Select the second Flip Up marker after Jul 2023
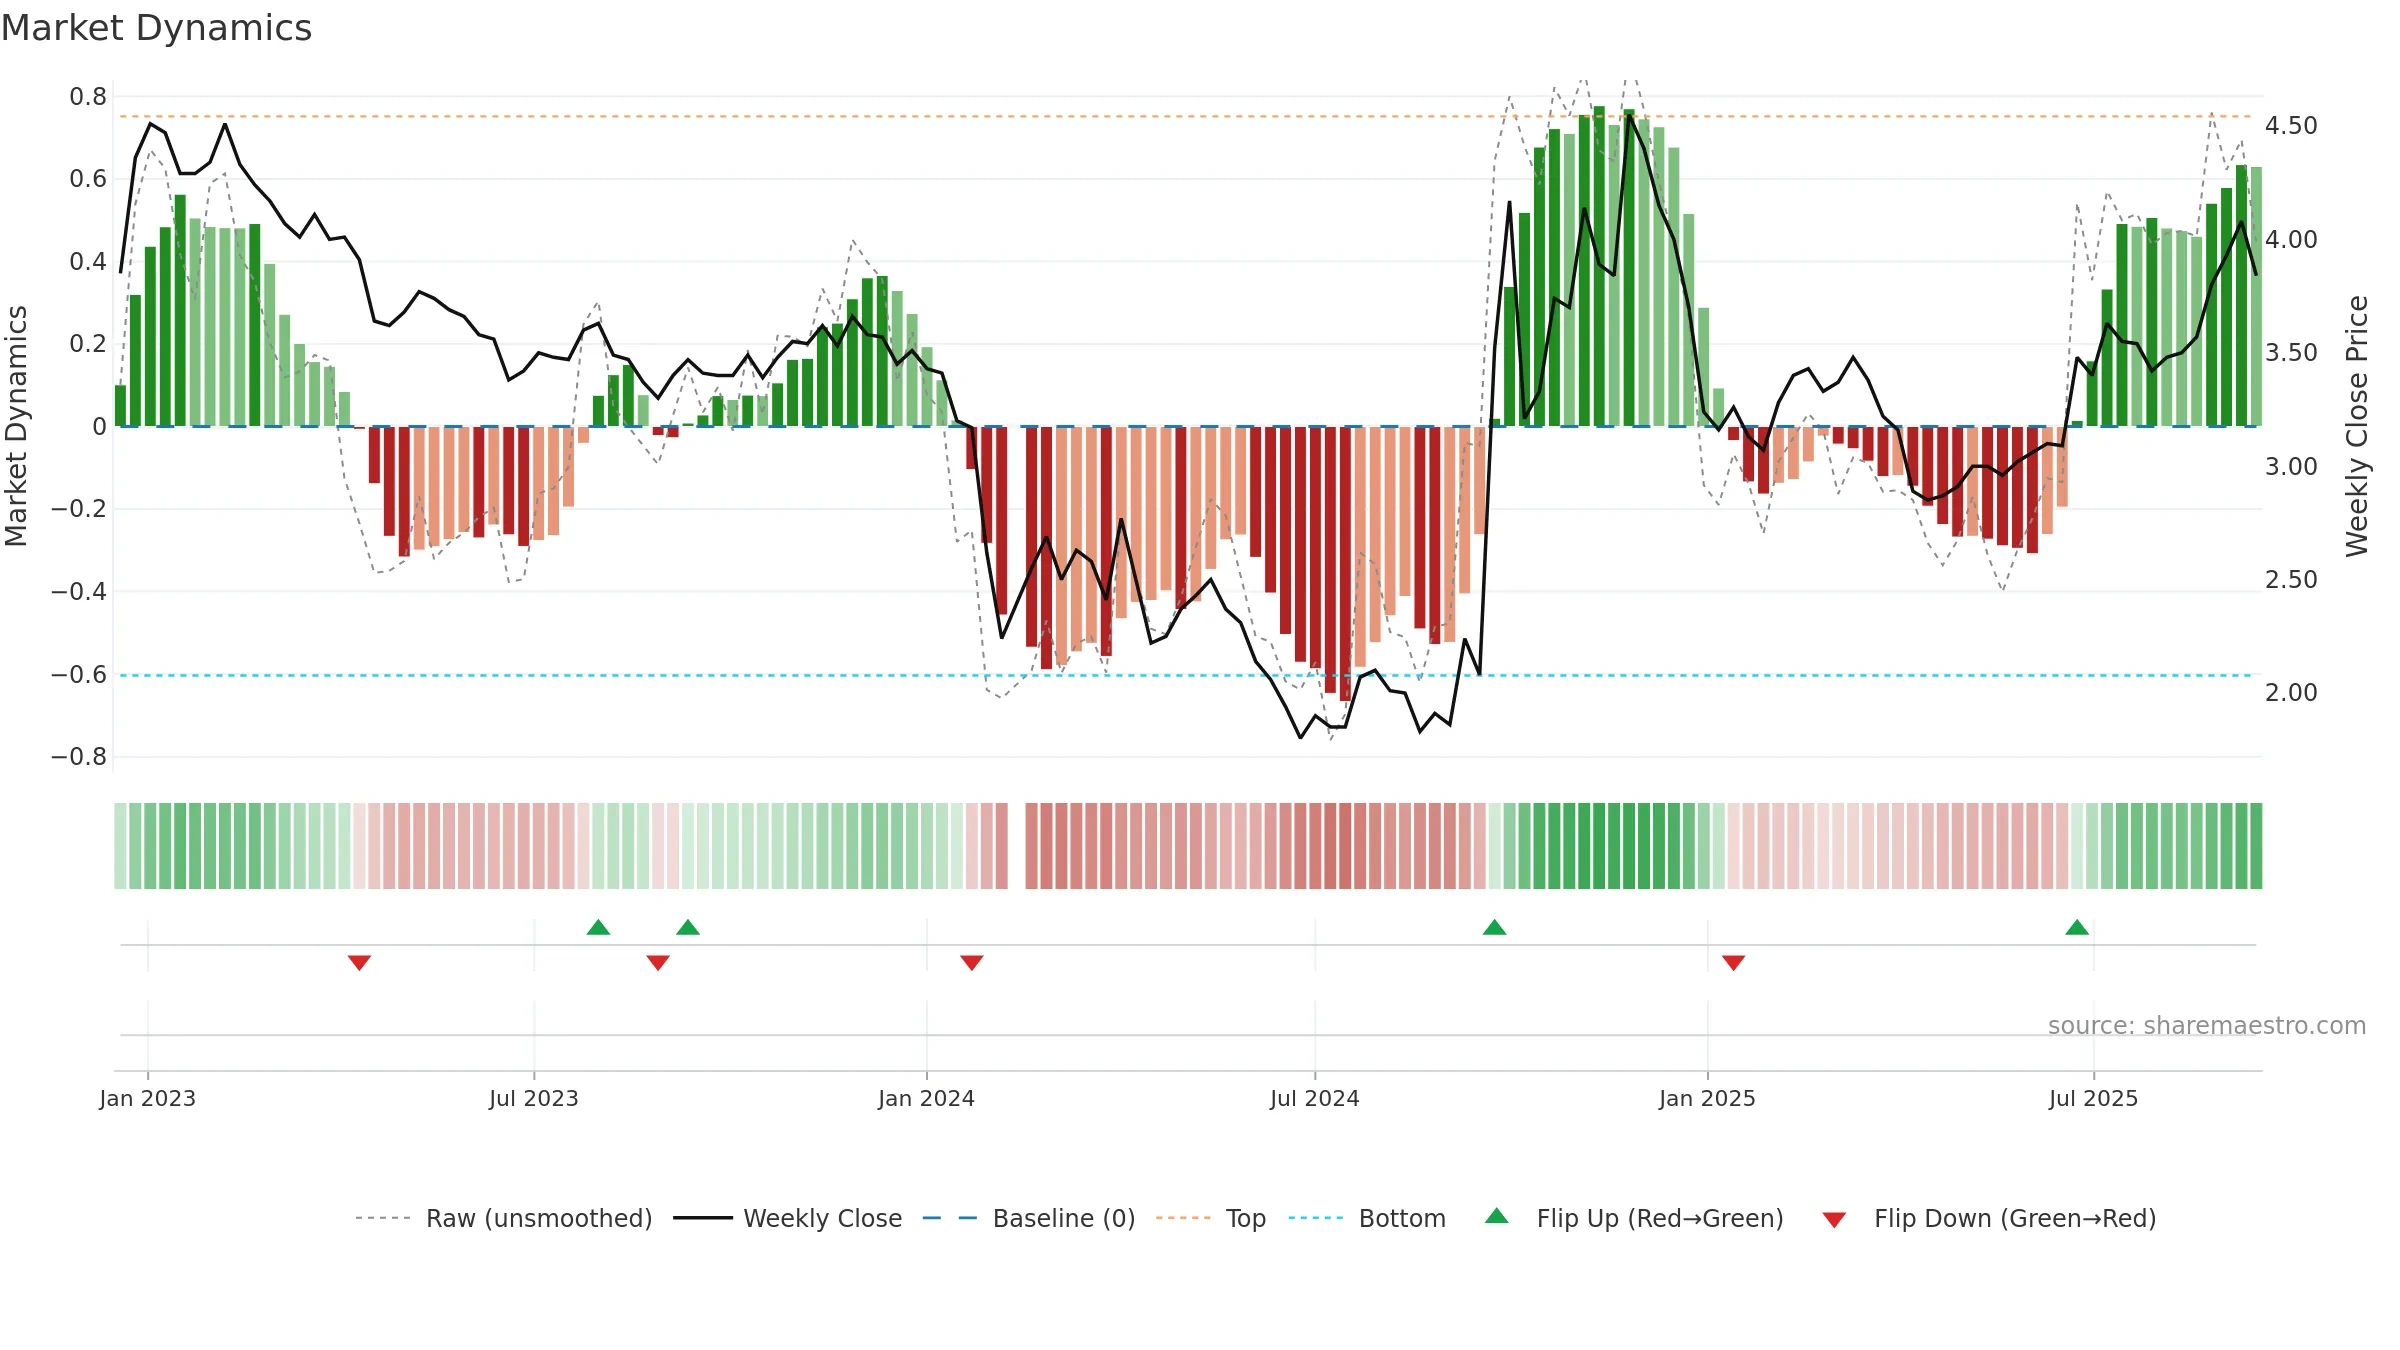Image resolution: width=2400 pixels, height=1350 pixels. 688,927
